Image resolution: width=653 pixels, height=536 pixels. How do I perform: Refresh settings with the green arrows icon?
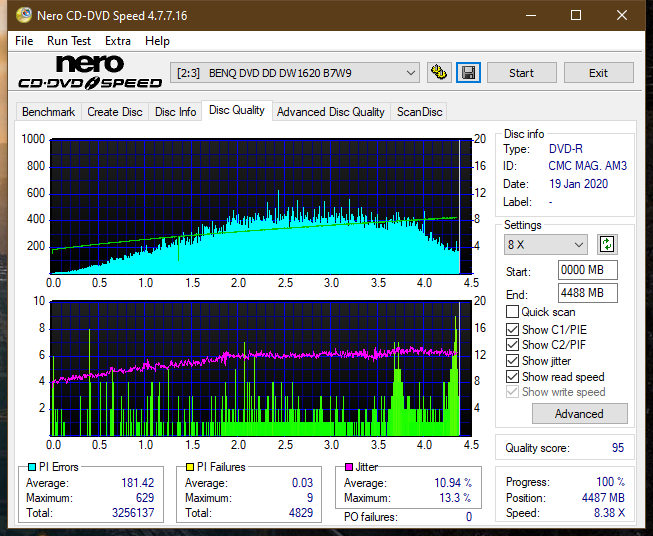(607, 244)
